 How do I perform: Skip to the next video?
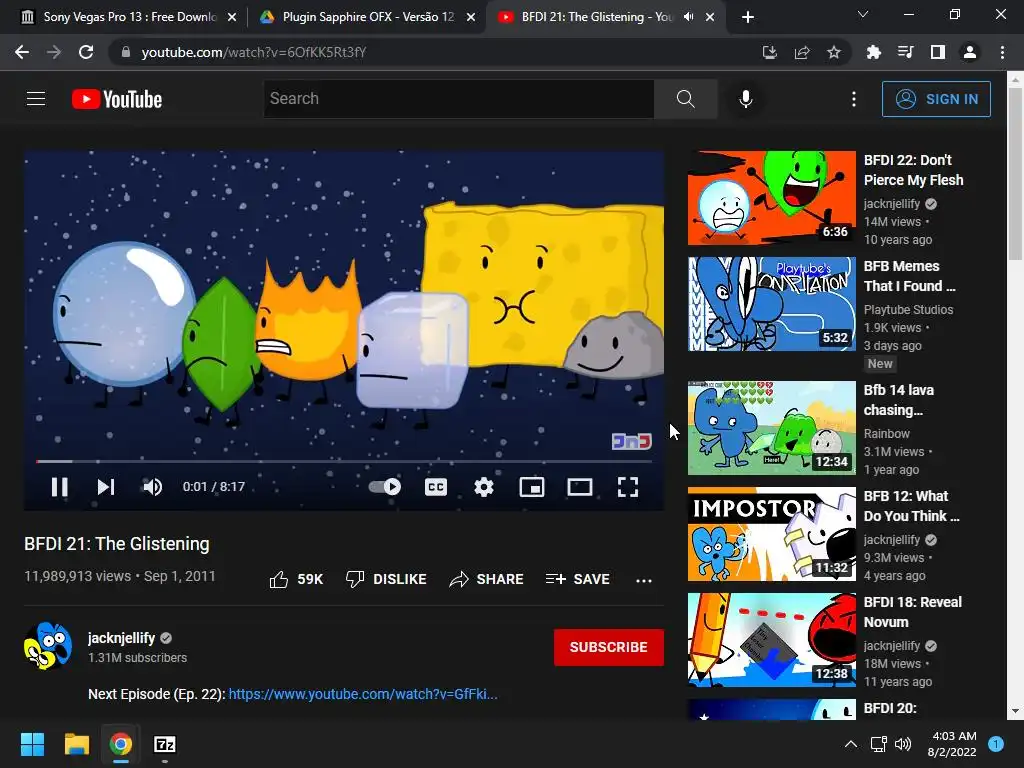click(x=106, y=487)
